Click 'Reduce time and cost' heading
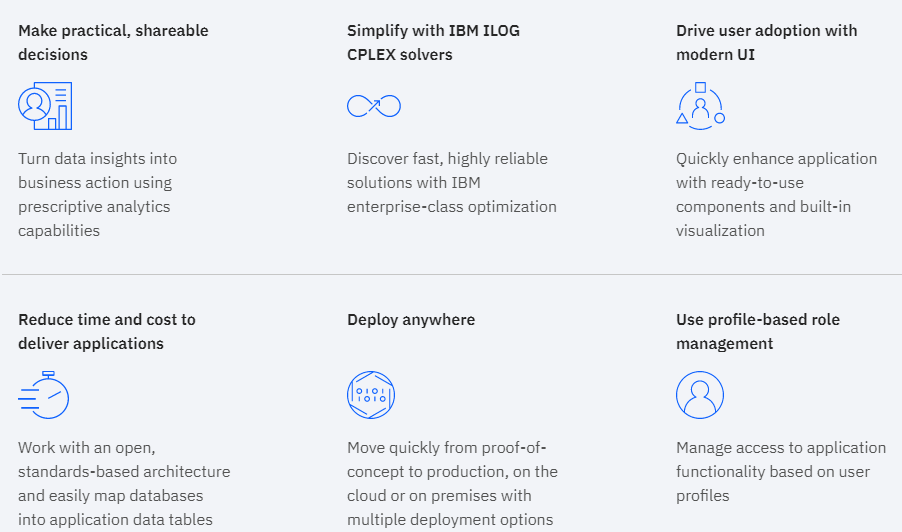This screenshot has height=532, width=902. point(107,331)
